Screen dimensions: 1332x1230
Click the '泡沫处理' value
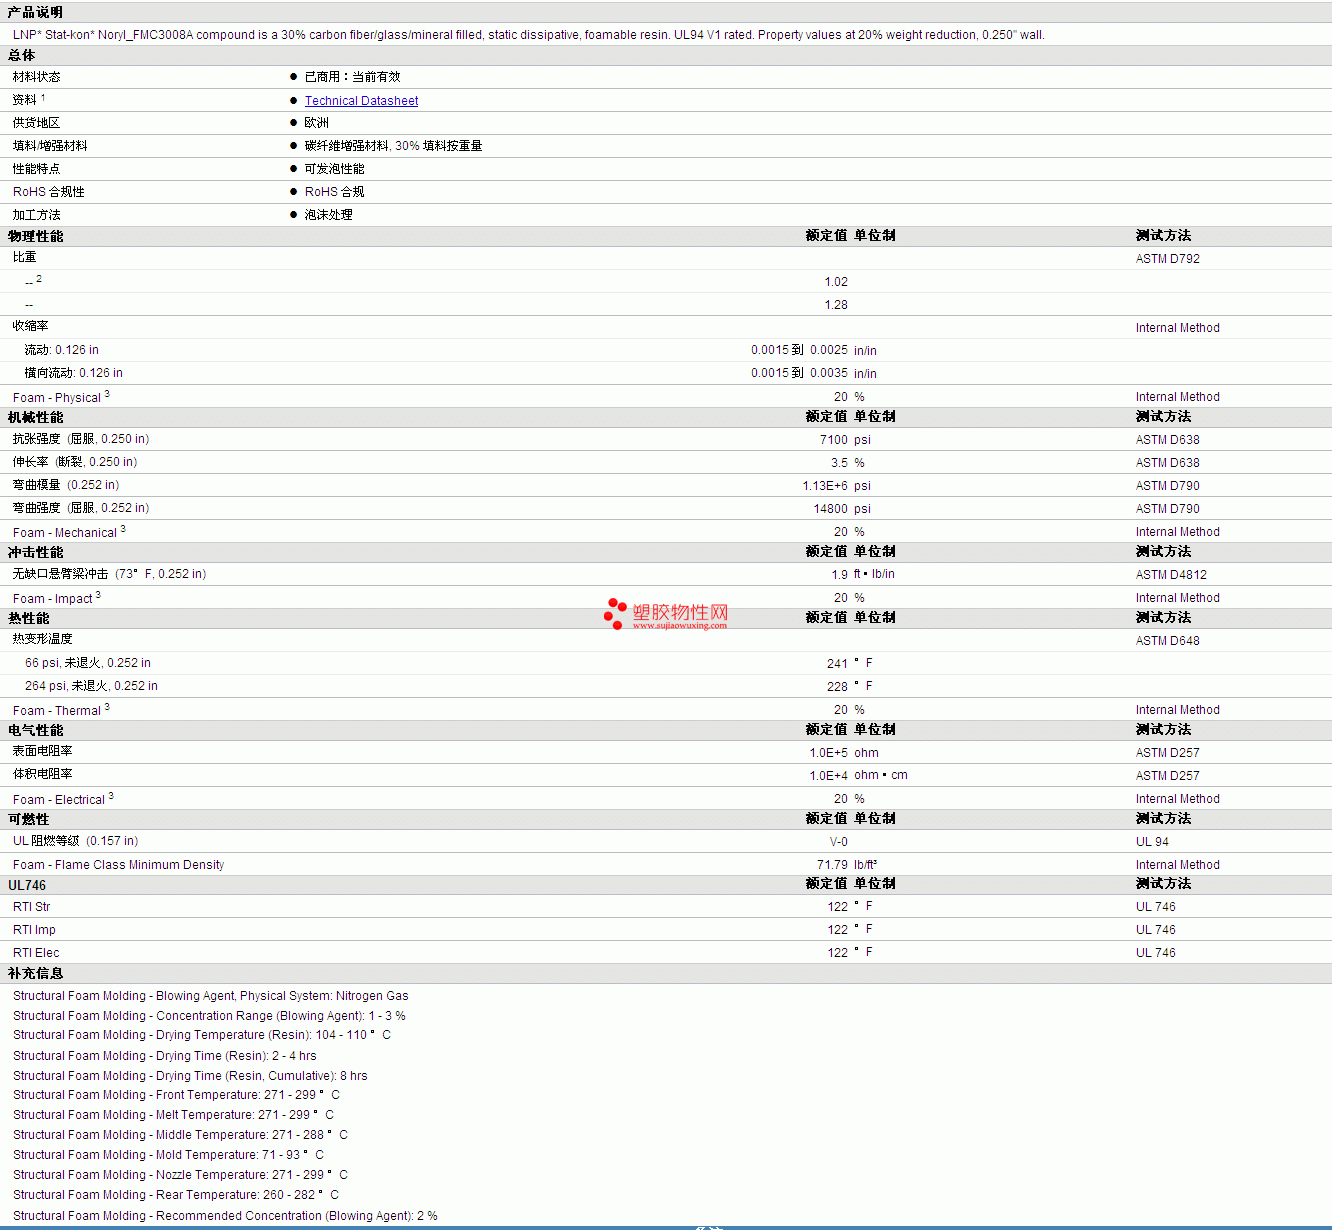[x=329, y=215]
